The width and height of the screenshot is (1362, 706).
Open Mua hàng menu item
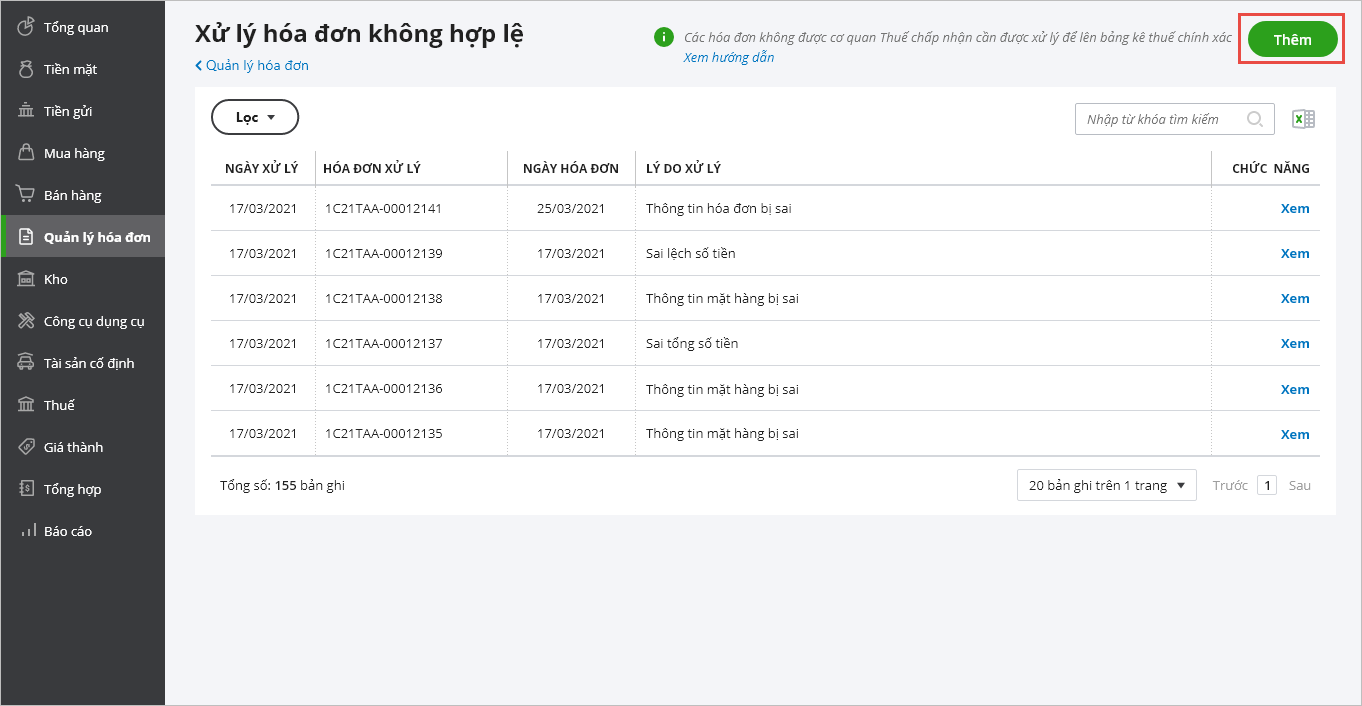coord(74,153)
